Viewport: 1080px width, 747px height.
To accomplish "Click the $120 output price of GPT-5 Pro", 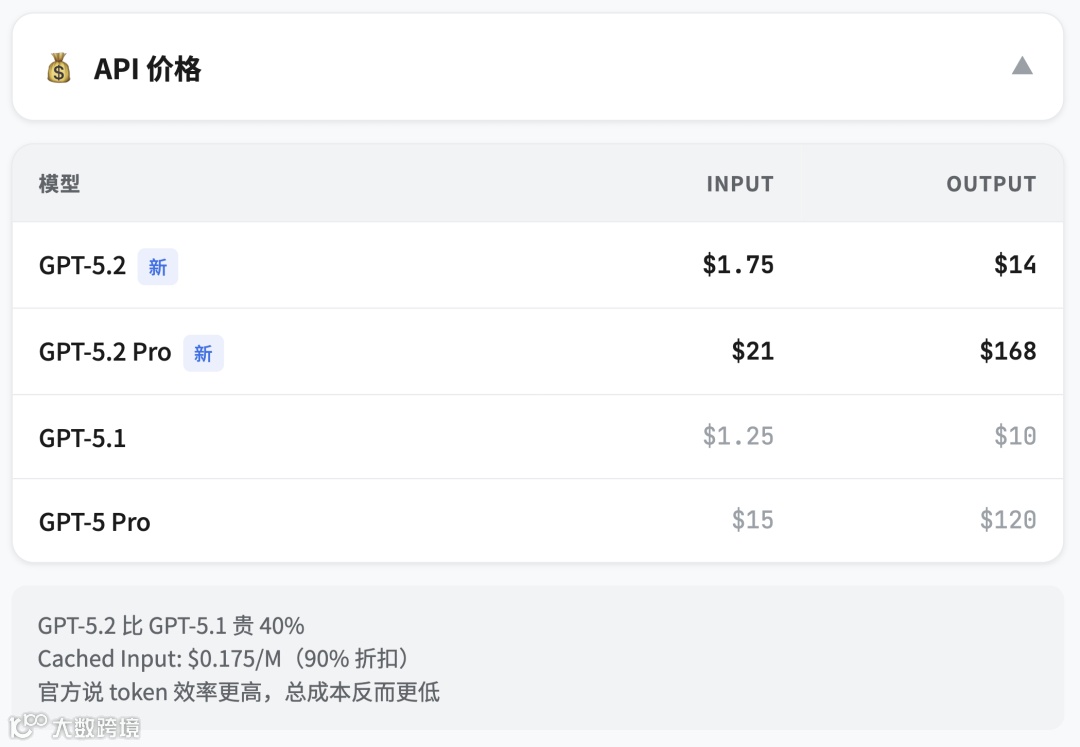I will click(x=1007, y=520).
